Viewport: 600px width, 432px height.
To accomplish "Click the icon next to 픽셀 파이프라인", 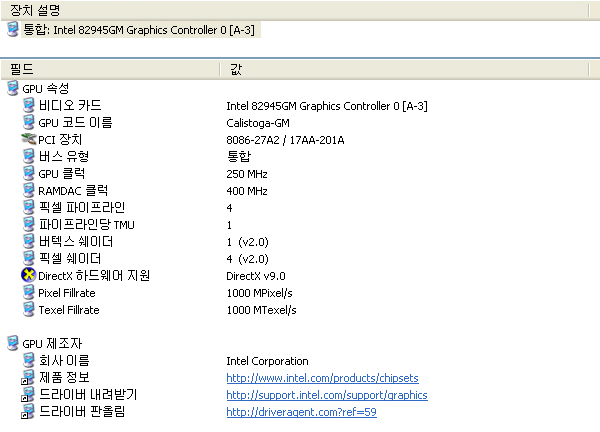I will (28, 207).
